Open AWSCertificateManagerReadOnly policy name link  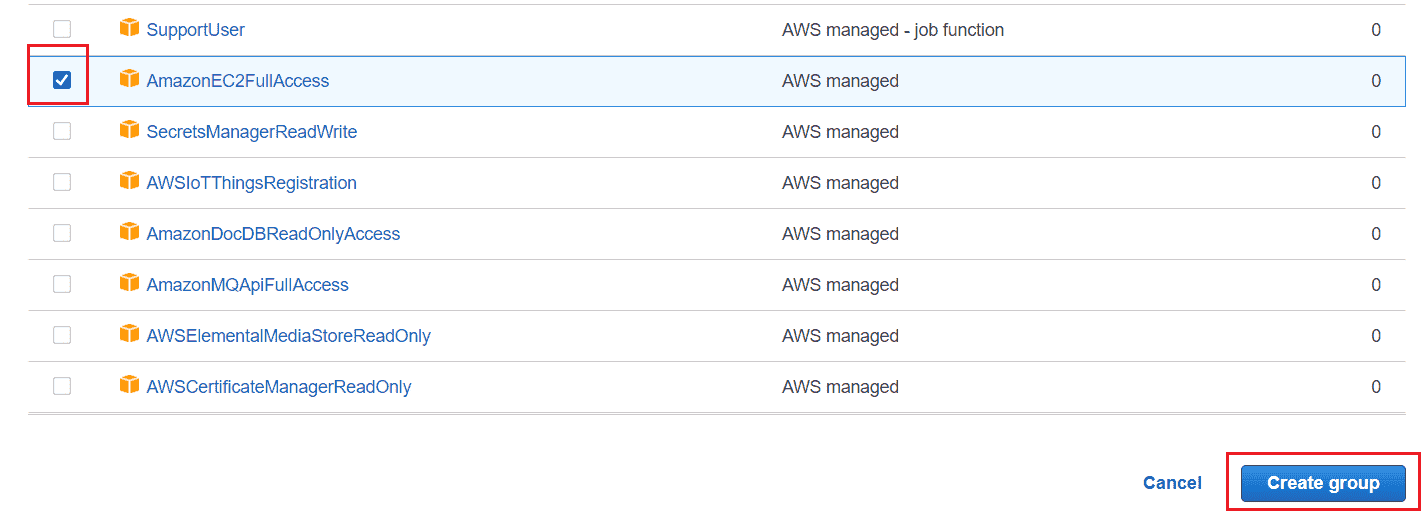click(279, 387)
